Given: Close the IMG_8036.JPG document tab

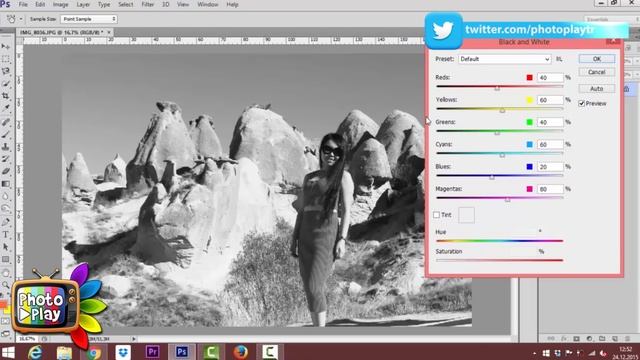Looking at the screenshot, I should [109, 32].
